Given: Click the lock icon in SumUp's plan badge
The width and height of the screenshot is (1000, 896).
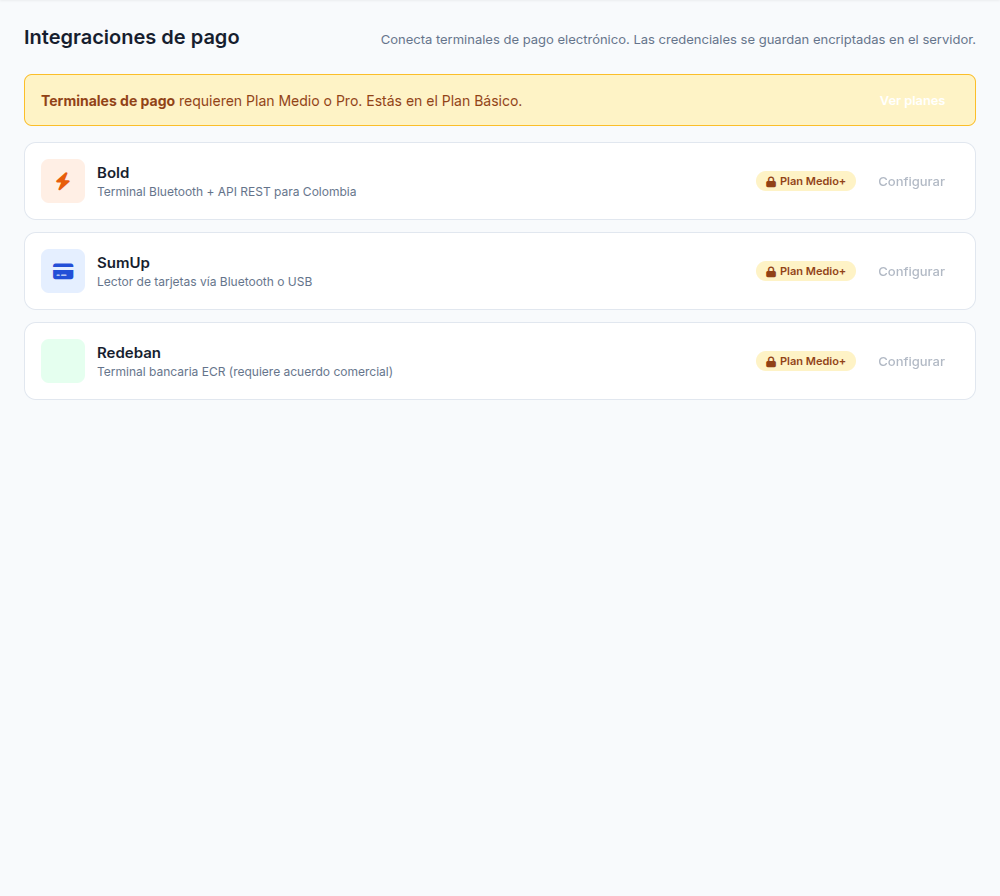Looking at the screenshot, I should [770, 272].
